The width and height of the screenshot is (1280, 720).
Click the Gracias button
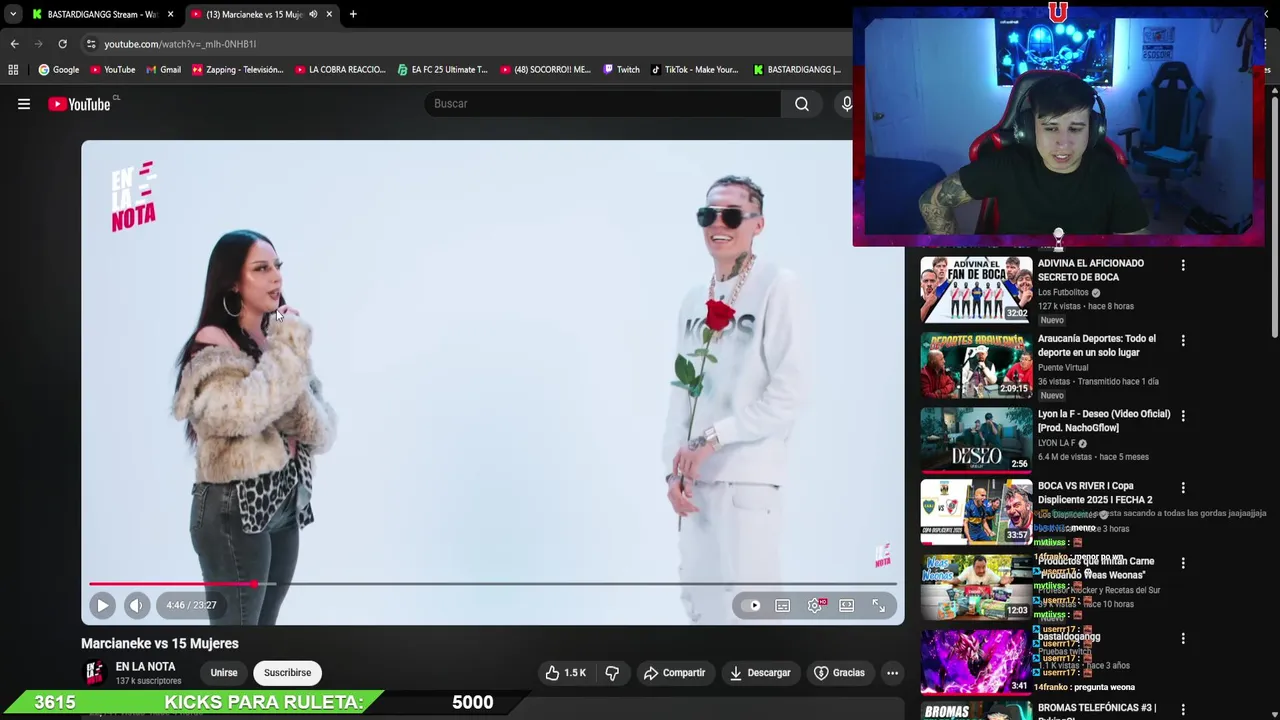[x=840, y=673]
